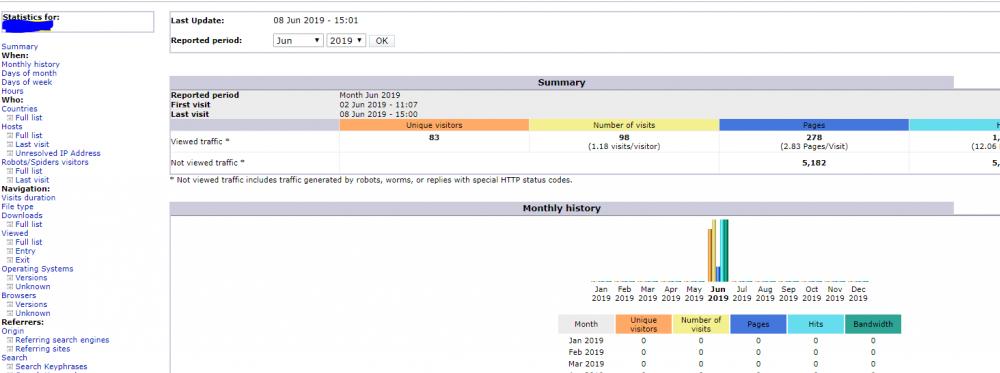This screenshot has width=1000, height=373.
Task: Click the page icon beside Entry
Action: pyautogui.click(x=10, y=251)
